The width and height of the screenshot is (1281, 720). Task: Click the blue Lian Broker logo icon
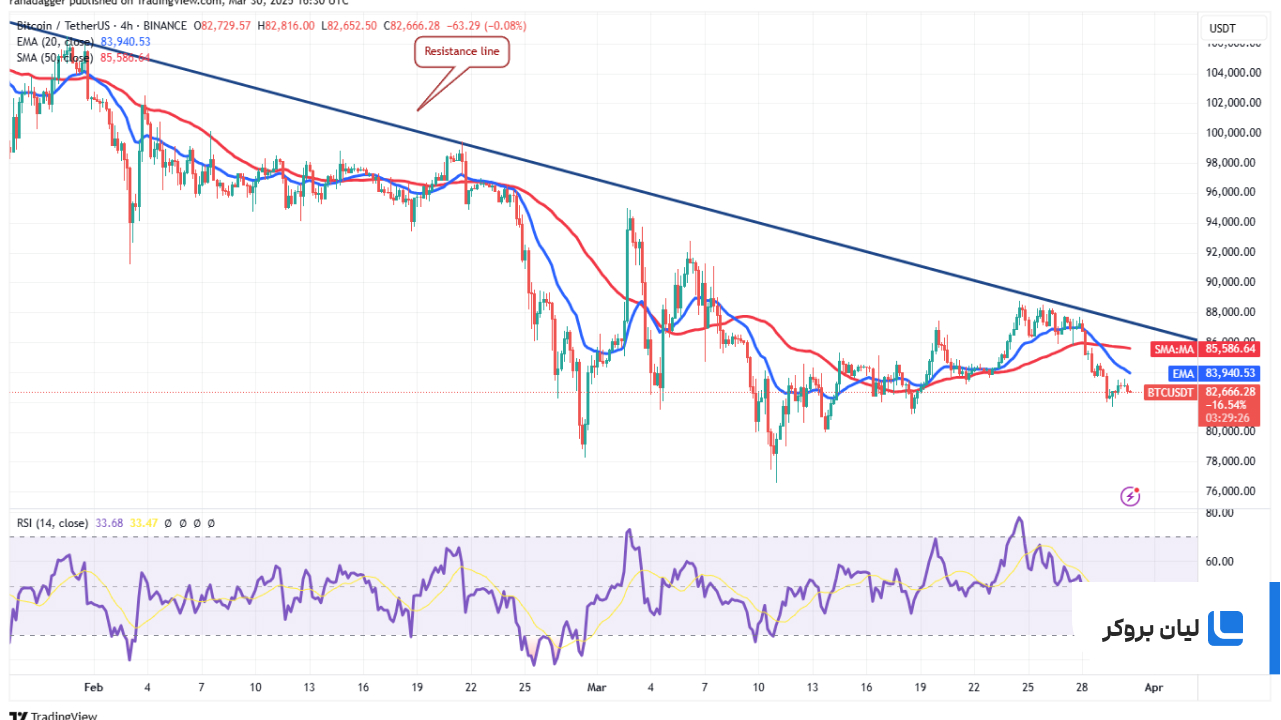1225,629
